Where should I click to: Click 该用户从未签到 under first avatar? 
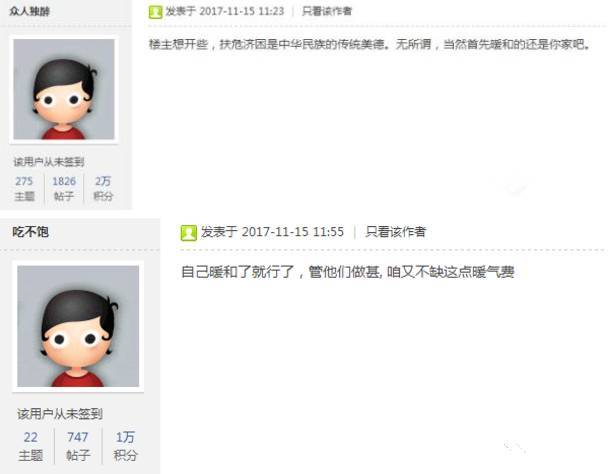[x=49, y=162]
